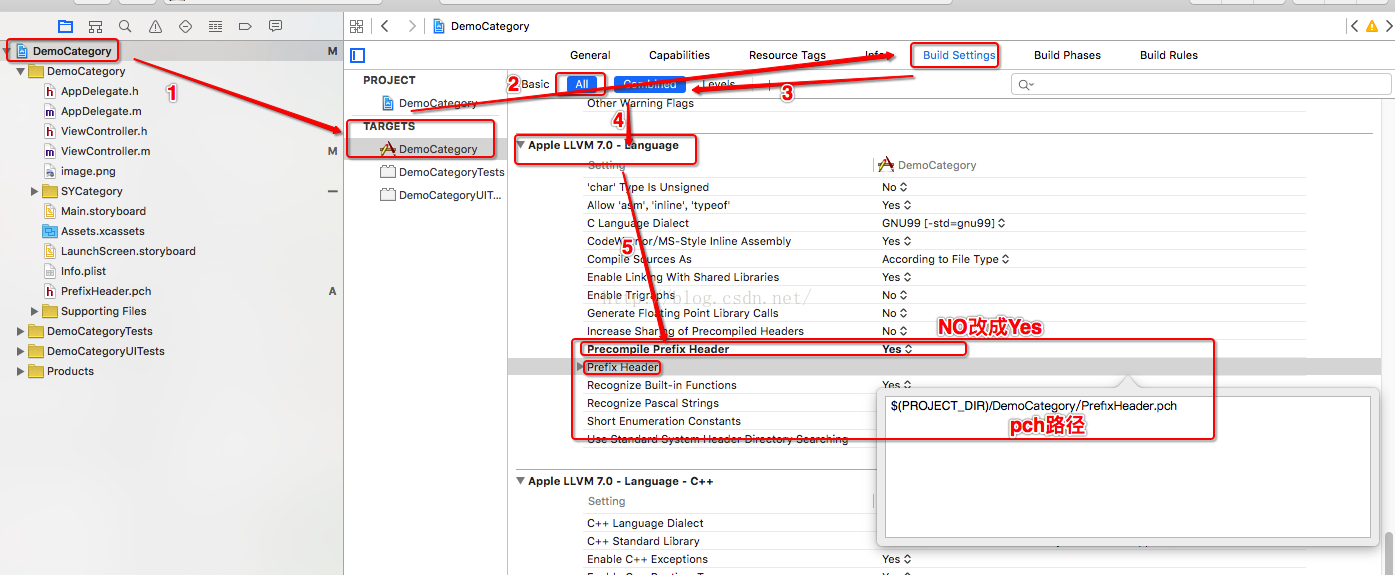Open the Issue navigator warning icon

(x=155, y=26)
